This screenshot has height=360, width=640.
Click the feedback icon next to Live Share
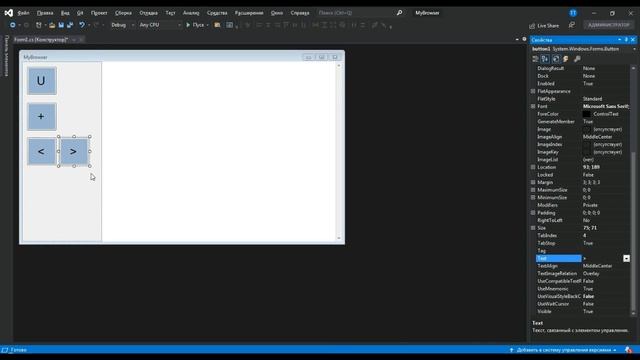[x=572, y=25]
